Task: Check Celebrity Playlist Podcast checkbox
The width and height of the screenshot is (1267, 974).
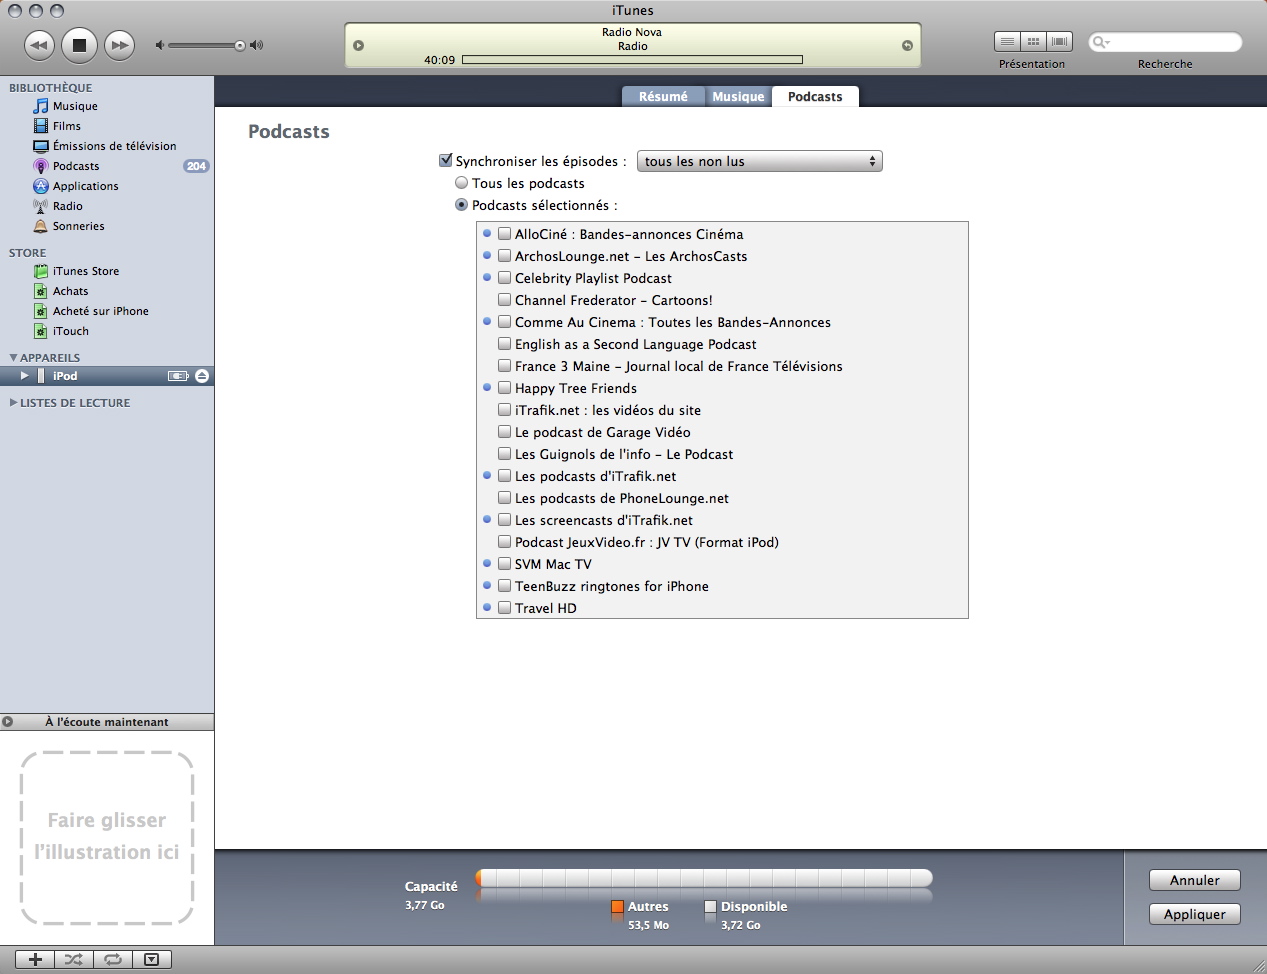Action: click(505, 278)
